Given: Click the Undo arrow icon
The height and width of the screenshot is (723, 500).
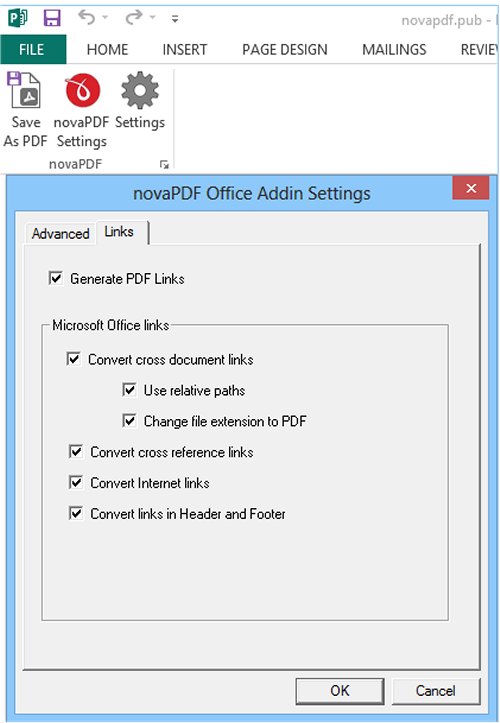Looking at the screenshot, I should (87, 18).
